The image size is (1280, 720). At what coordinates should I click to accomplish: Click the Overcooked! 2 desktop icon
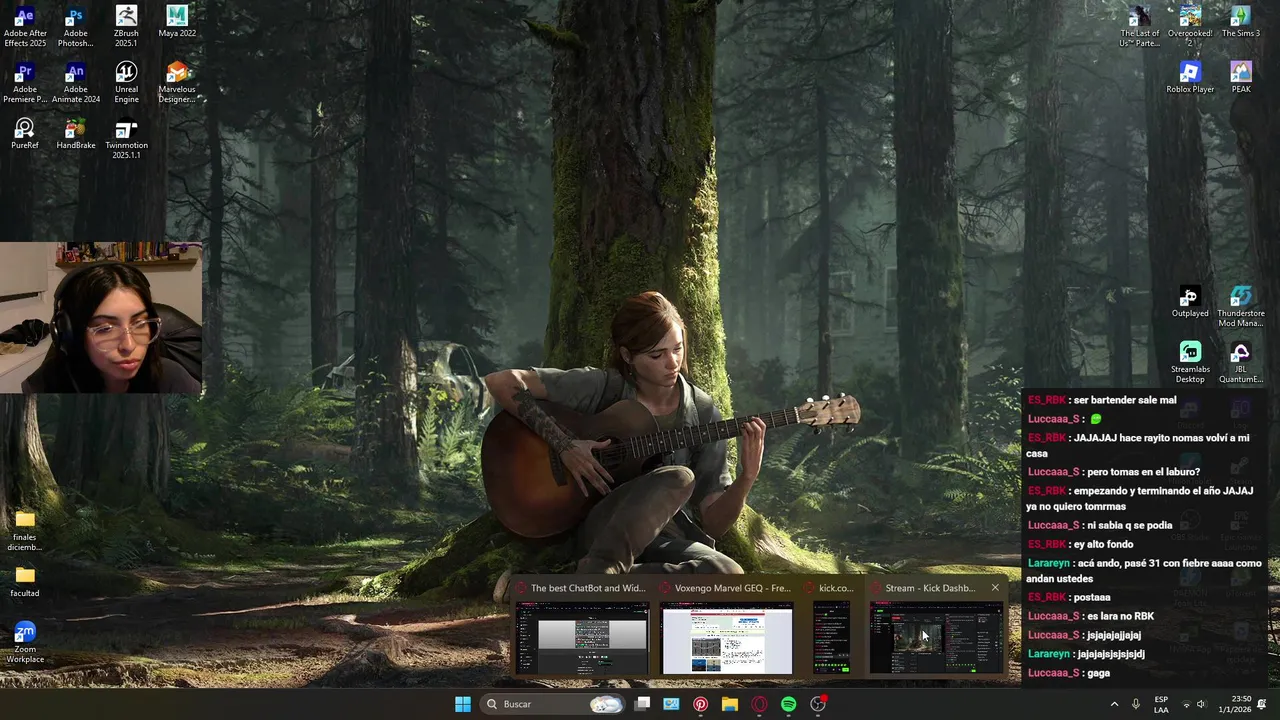(x=1190, y=27)
